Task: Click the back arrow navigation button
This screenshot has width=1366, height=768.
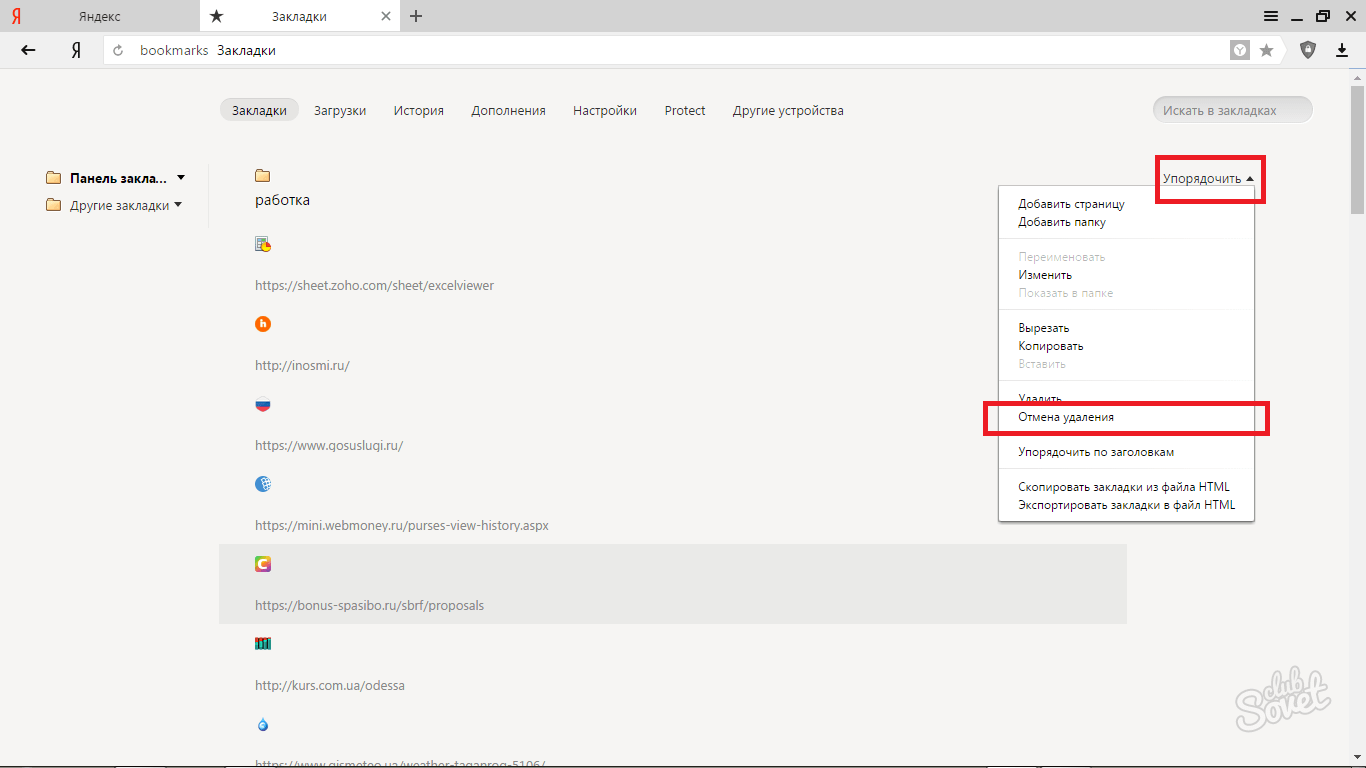Action: coord(28,50)
